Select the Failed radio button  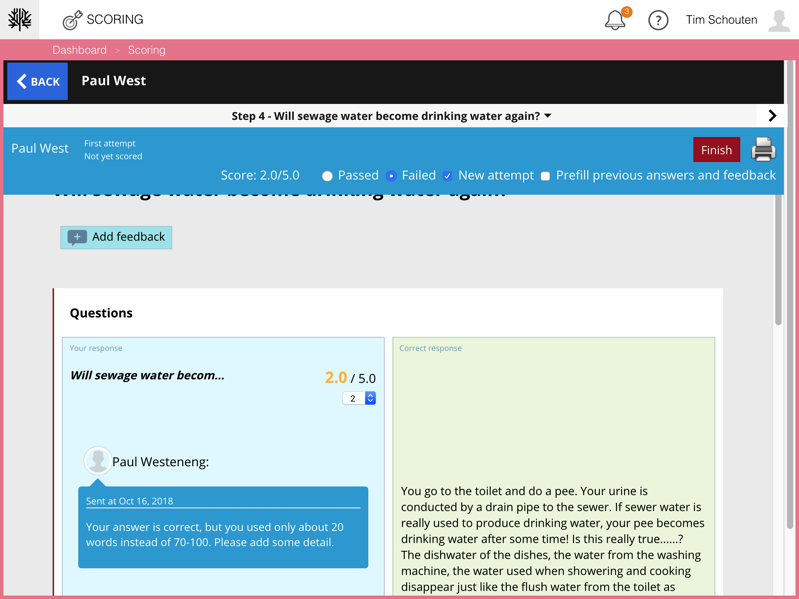(391, 176)
